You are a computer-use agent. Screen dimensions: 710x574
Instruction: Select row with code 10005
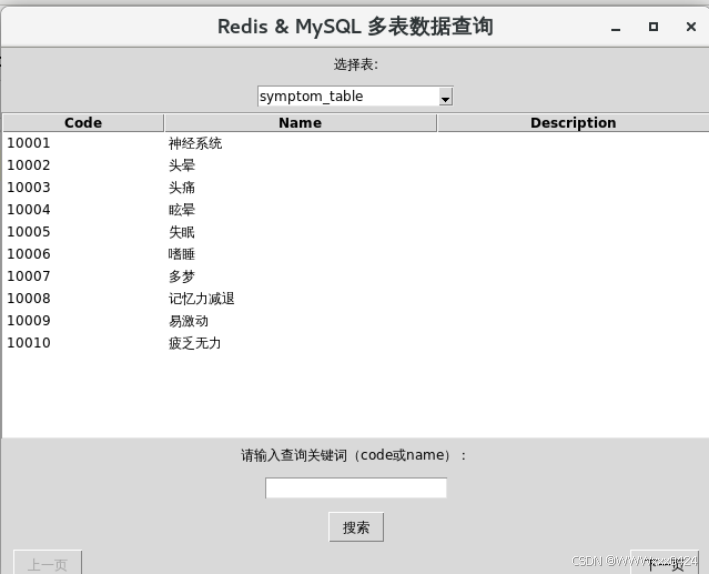click(355, 232)
